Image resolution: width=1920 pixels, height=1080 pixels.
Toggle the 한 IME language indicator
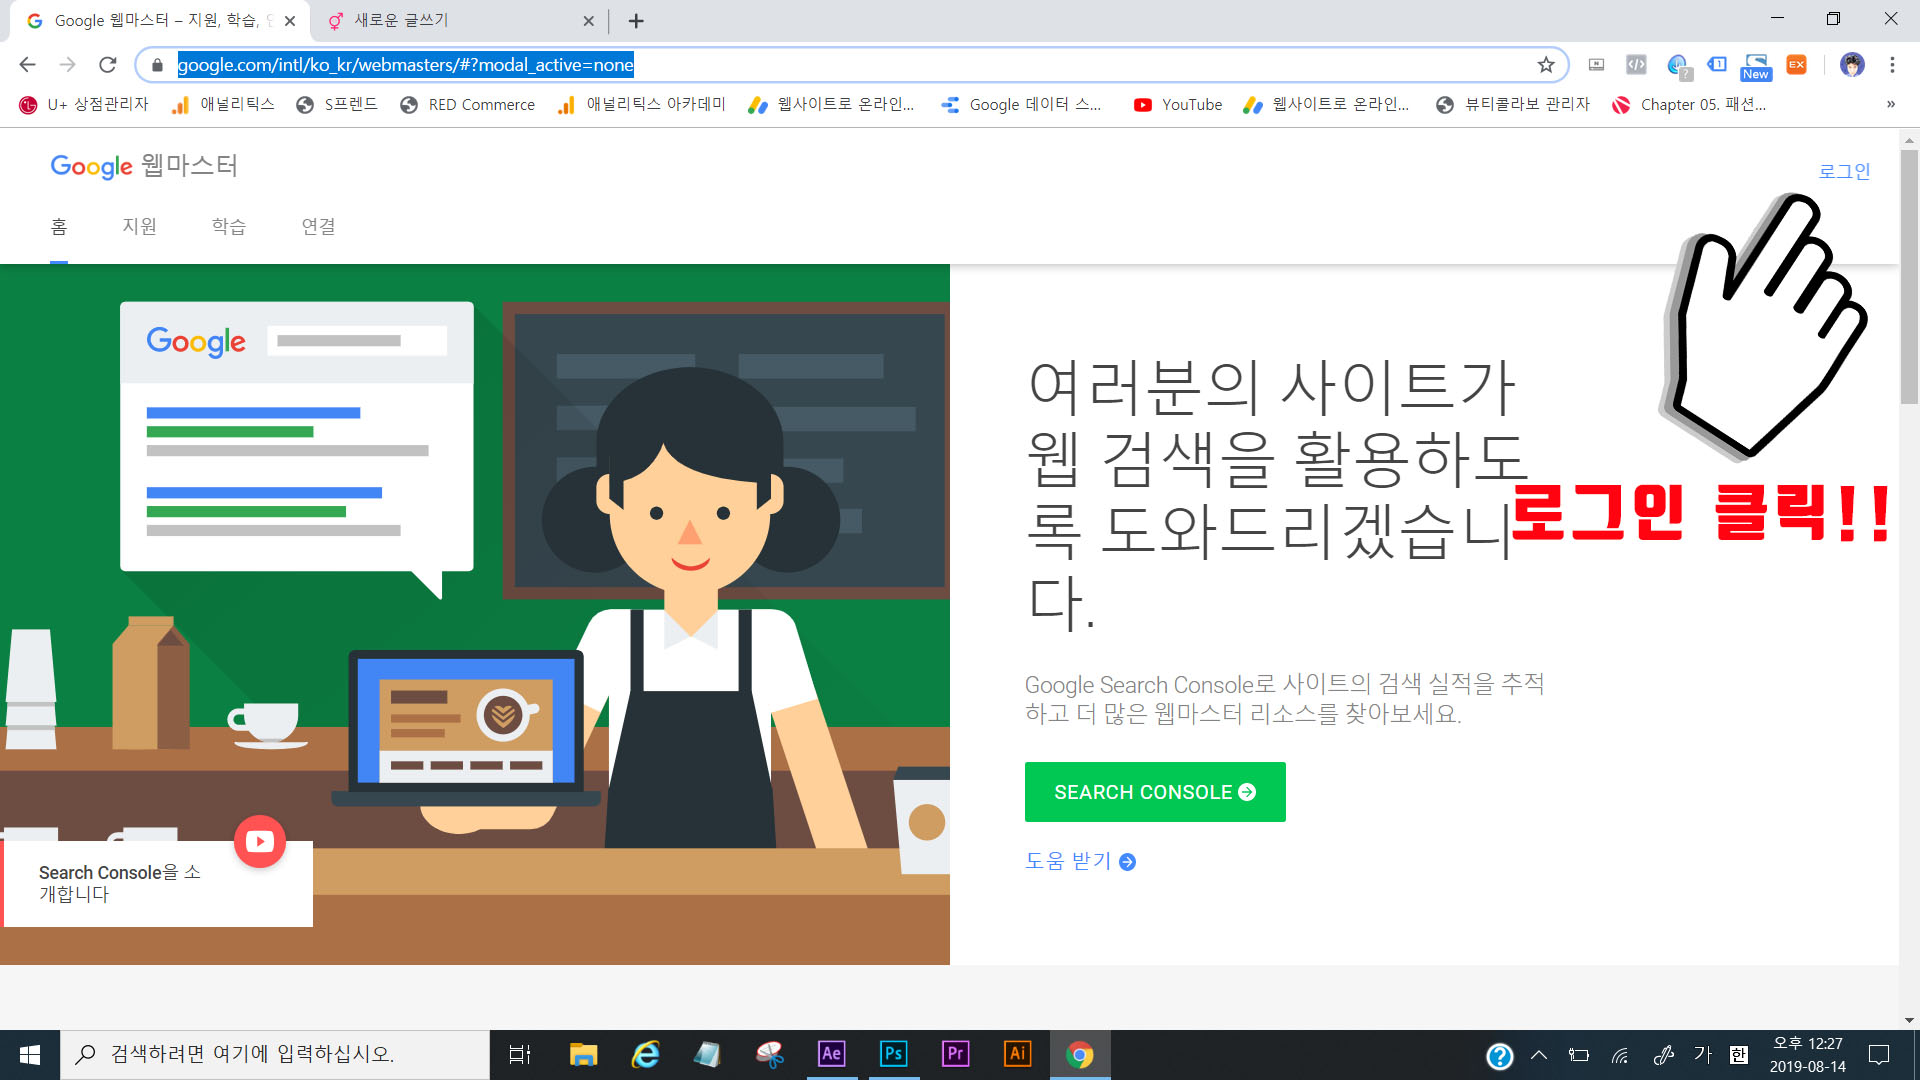point(1739,1055)
